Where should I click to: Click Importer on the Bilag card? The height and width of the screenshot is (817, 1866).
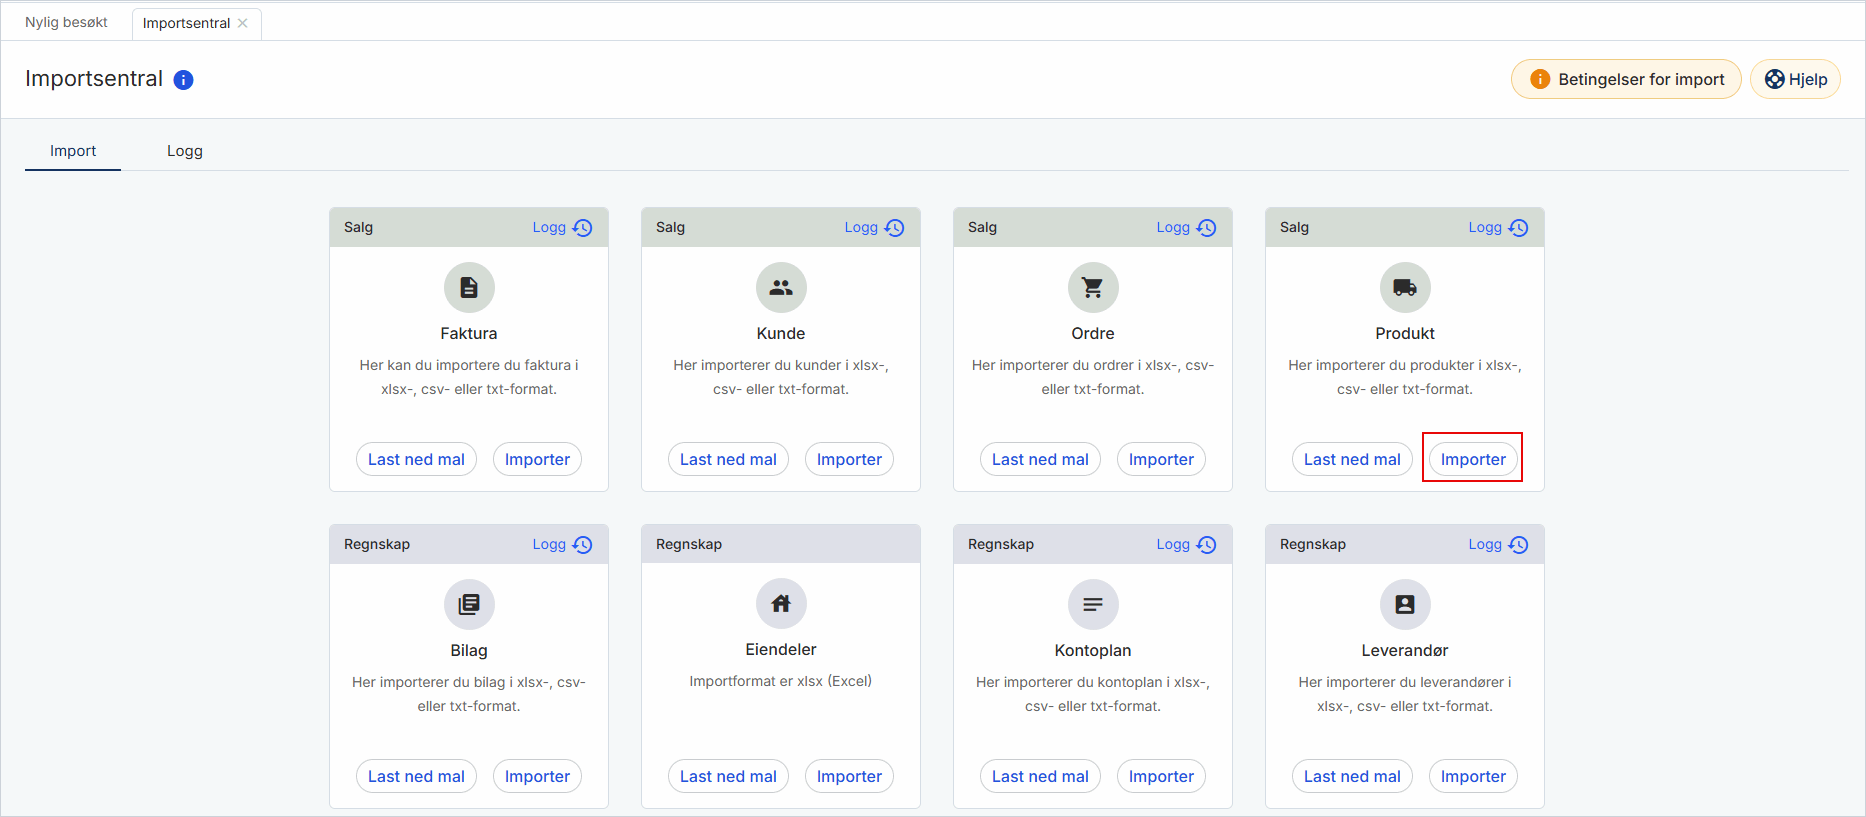pyautogui.click(x=537, y=776)
